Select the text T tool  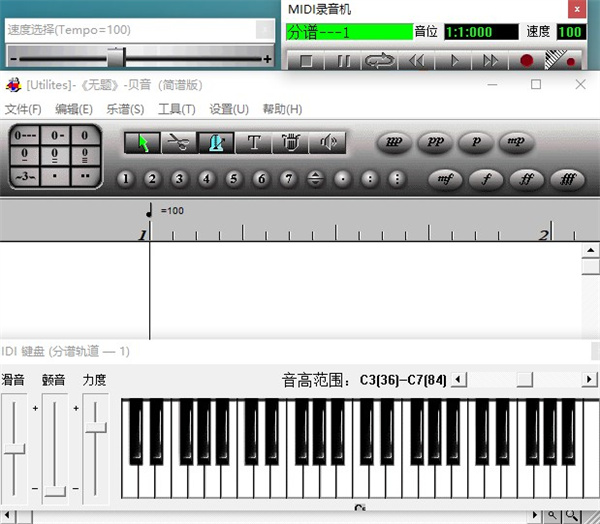[x=253, y=143]
